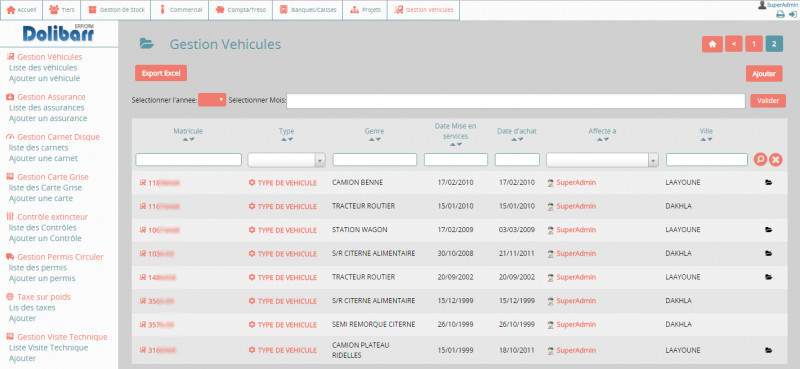The width and height of the screenshot is (800, 369).
Task: Open the Gestion de stock tab
Action: [x=116, y=10]
